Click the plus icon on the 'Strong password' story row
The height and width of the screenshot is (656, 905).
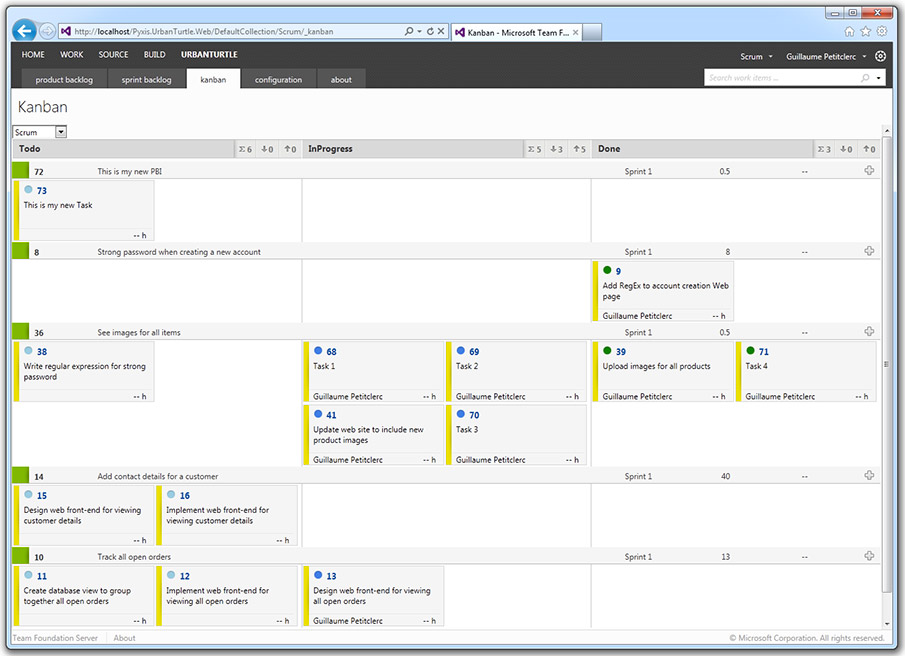point(869,251)
